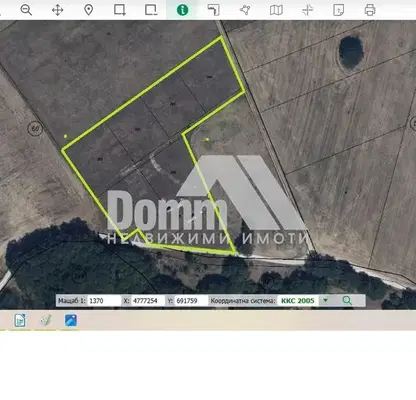The image size is (416, 400).
Task: Edit the X coordinate field 4777254
Action: pos(148,301)
